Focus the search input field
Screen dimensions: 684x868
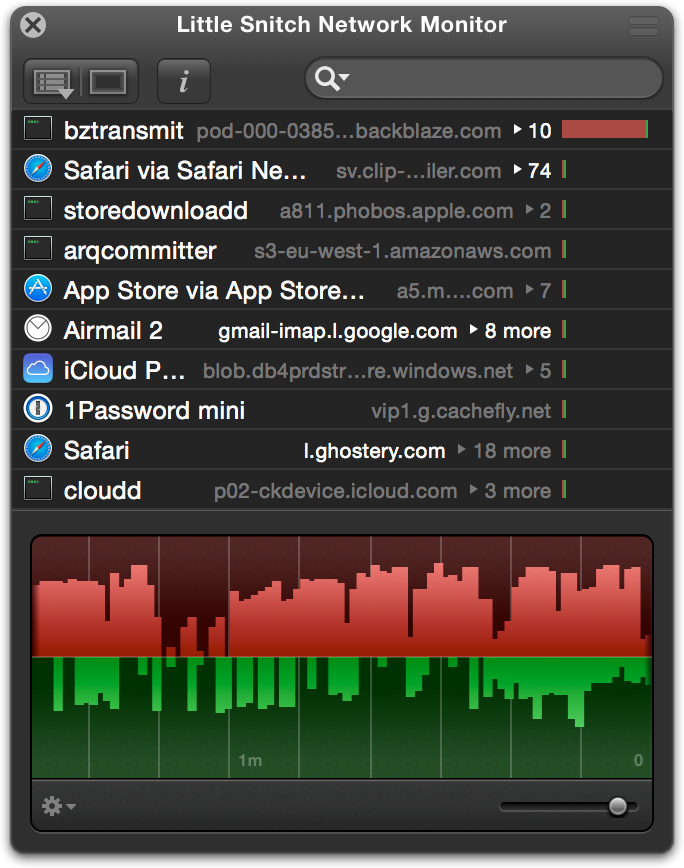(484, 78)
